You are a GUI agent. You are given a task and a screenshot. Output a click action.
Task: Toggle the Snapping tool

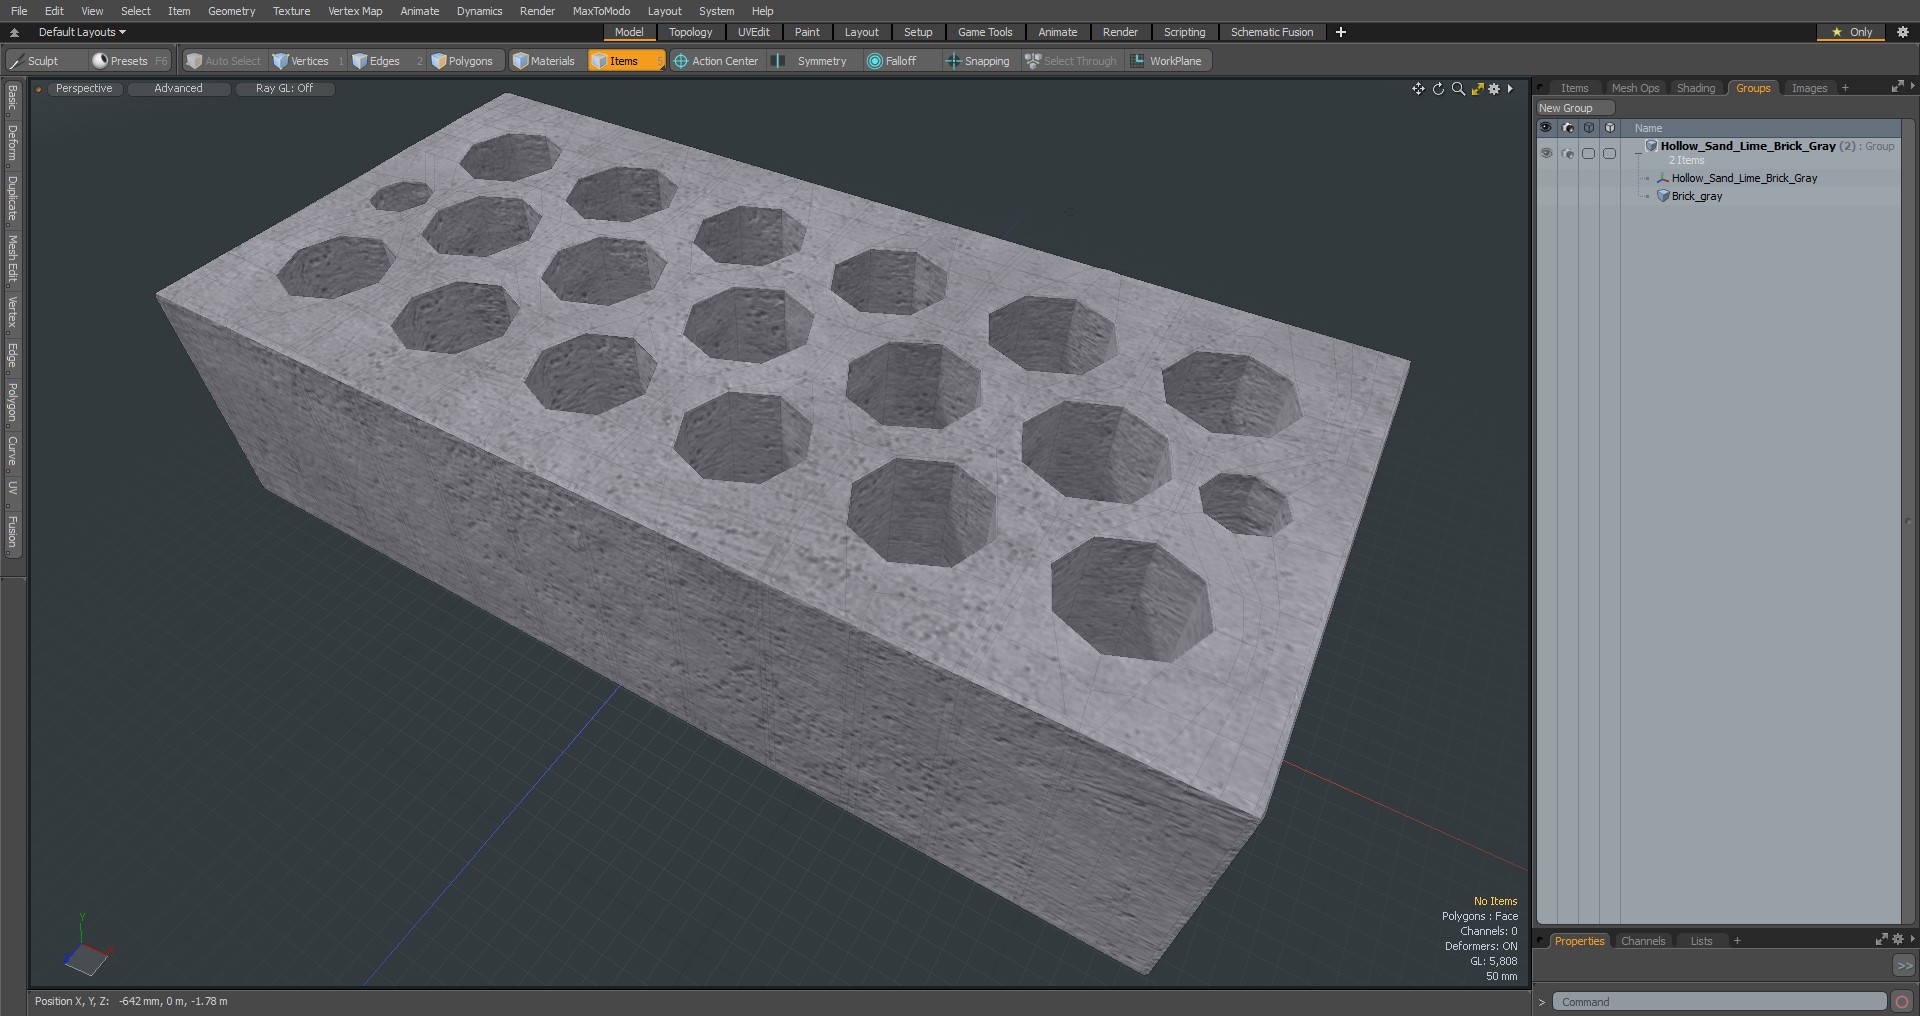(x=979, y=61)
